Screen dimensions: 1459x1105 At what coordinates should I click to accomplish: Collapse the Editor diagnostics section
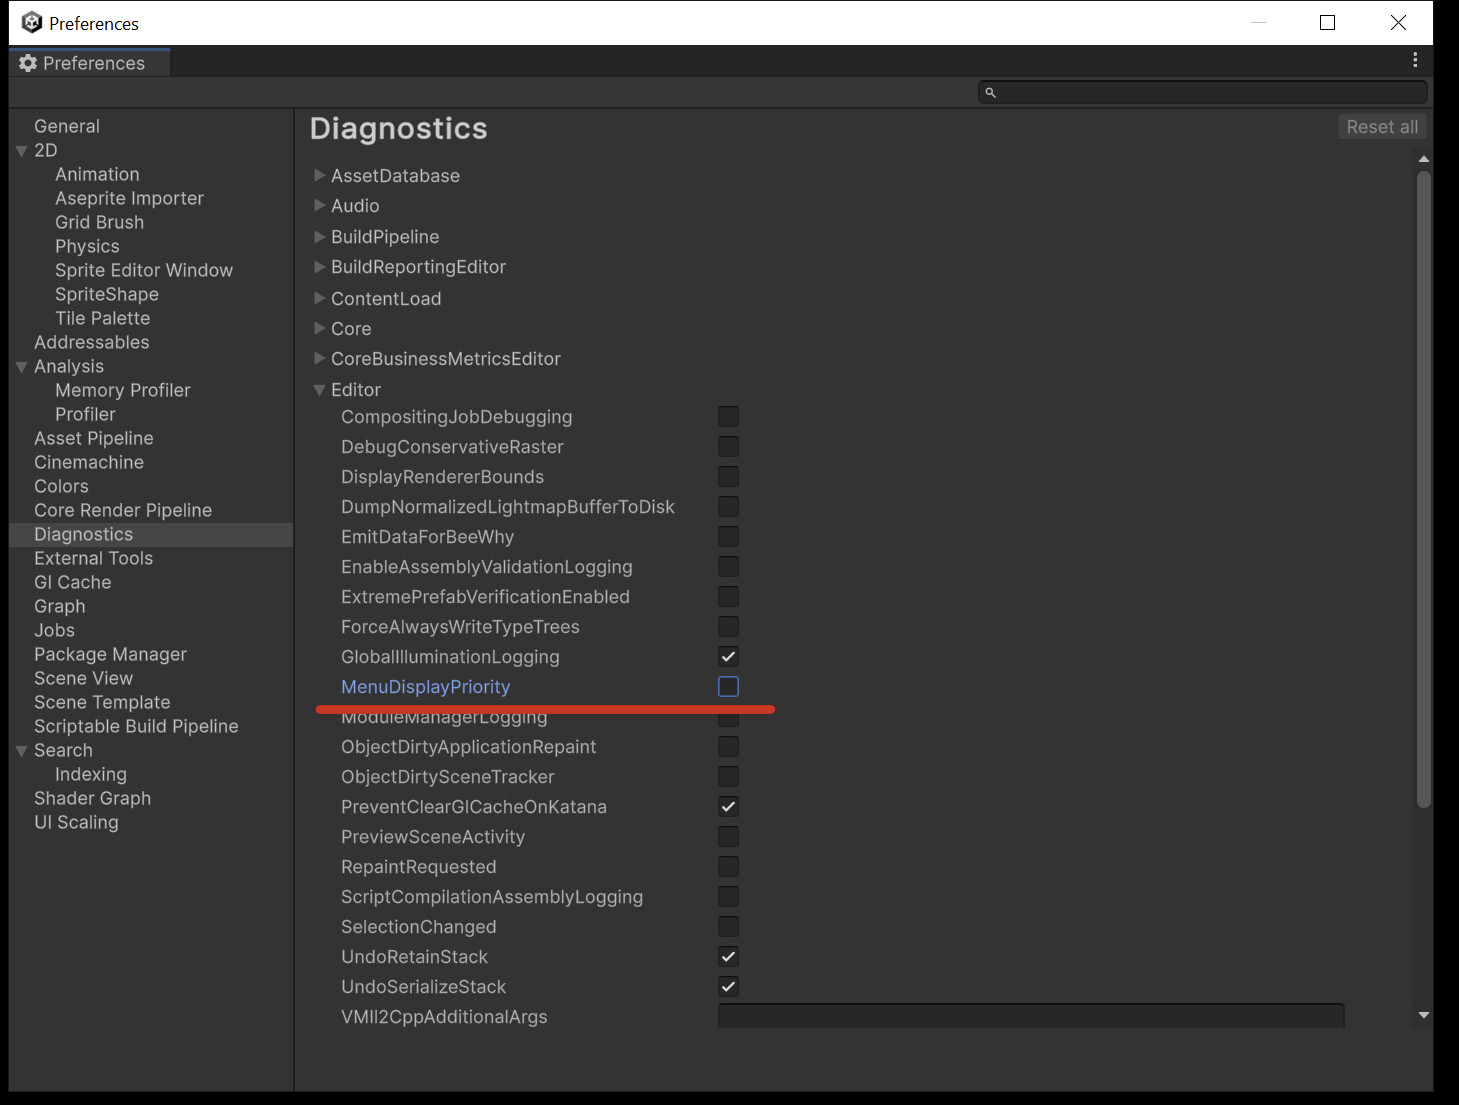pyautogui.click(x=320, y=389)
